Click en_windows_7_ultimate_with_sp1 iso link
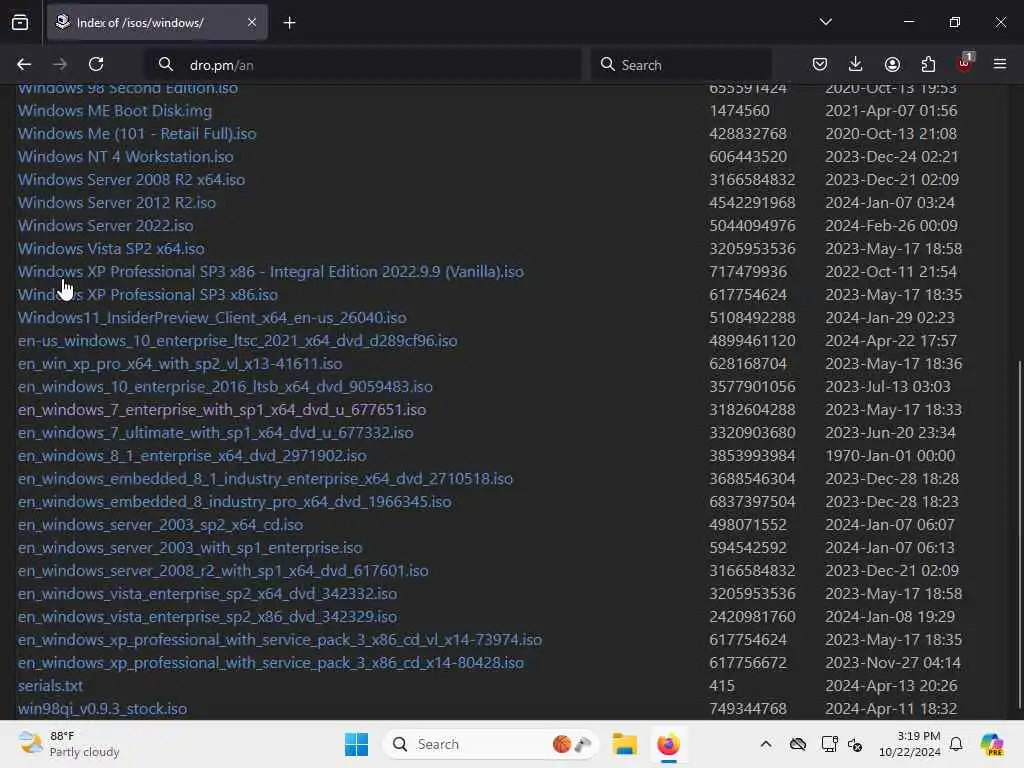This screenshot has width=1024, height=768. 216,432
